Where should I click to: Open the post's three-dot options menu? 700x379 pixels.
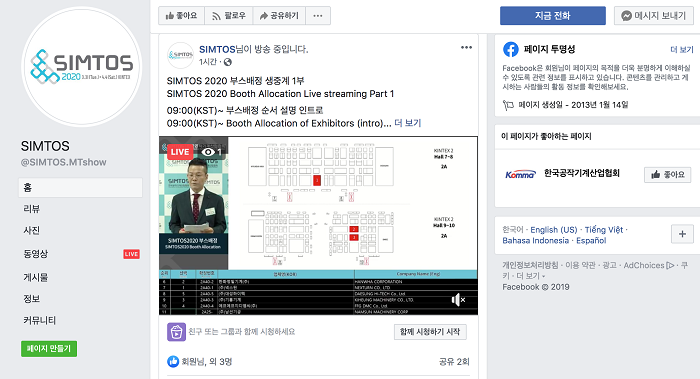tap(467, 47)
